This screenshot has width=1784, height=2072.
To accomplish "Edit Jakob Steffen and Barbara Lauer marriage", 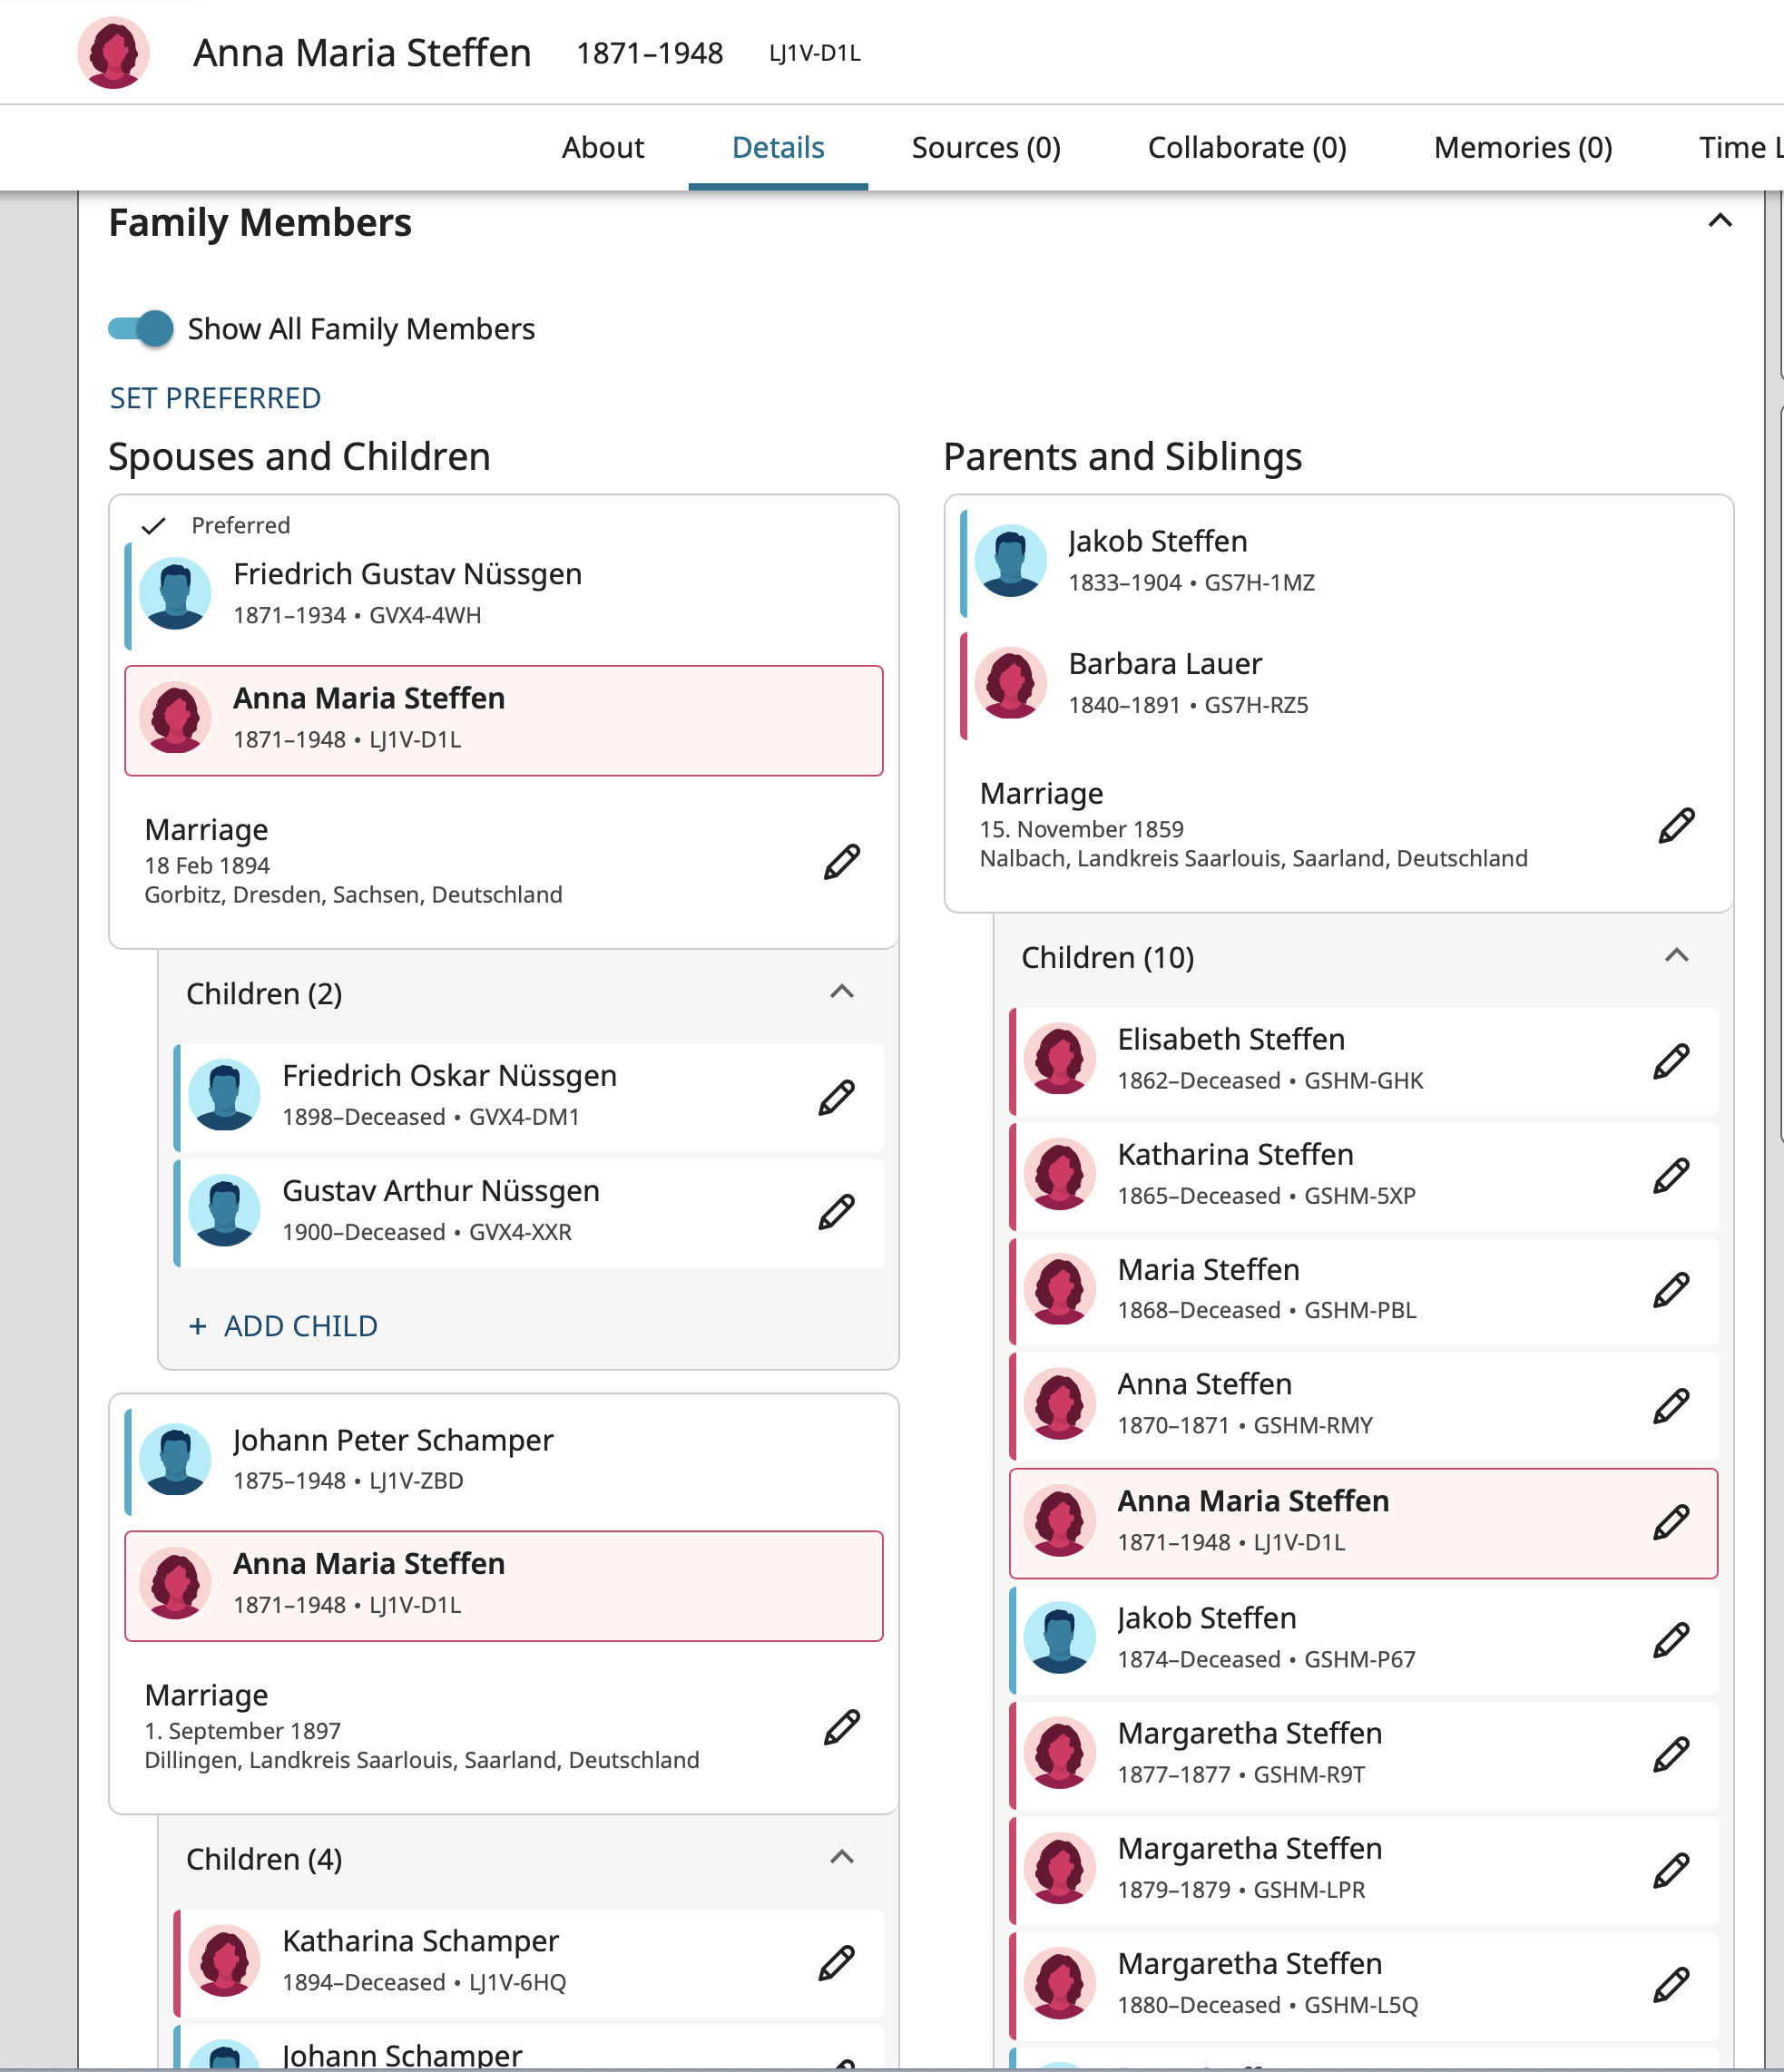I will [x=1676, y=825].
